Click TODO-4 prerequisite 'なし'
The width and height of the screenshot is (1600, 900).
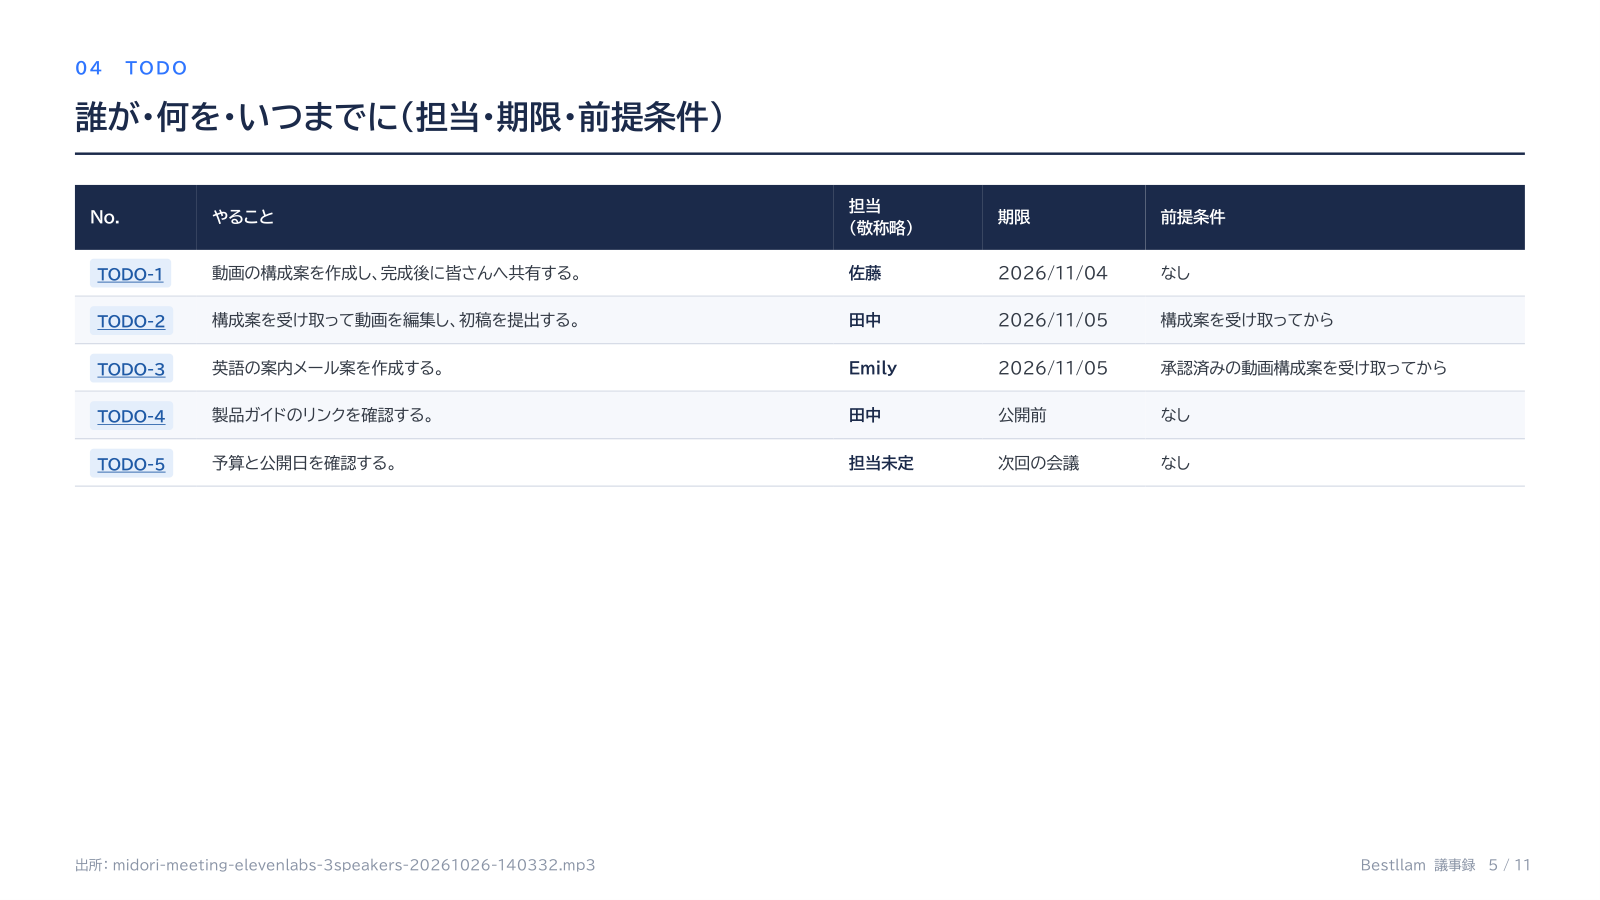pyautogui.click(x=1175, y=415)
